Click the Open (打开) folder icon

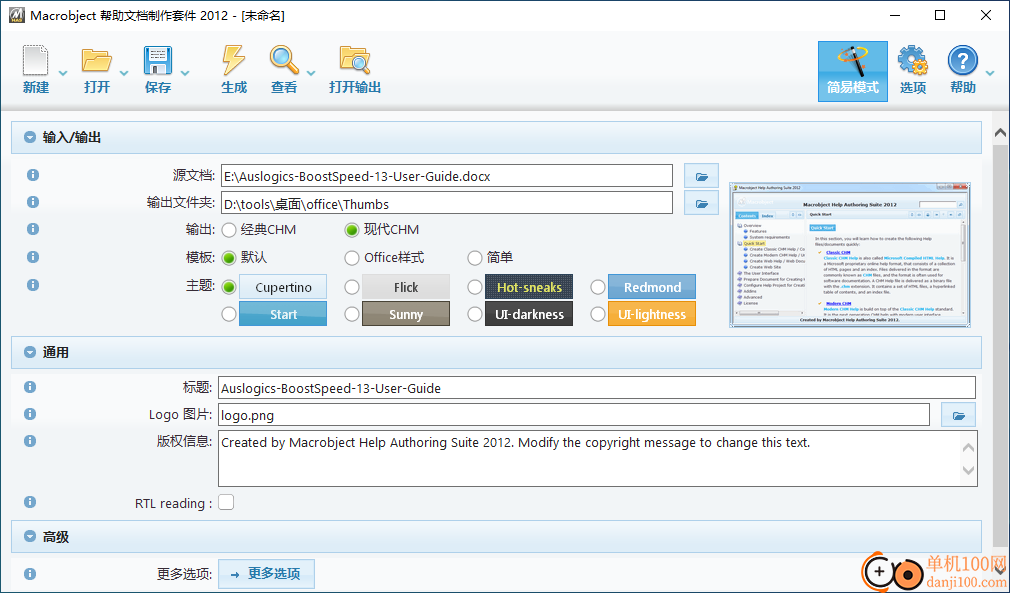pos(97,61)
